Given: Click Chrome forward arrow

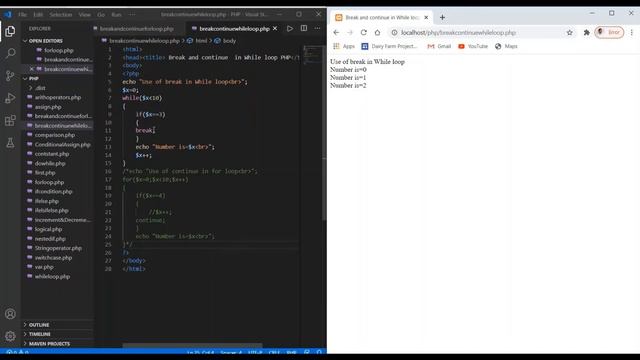Looking at the screenshot, I should tap(350, 32).
